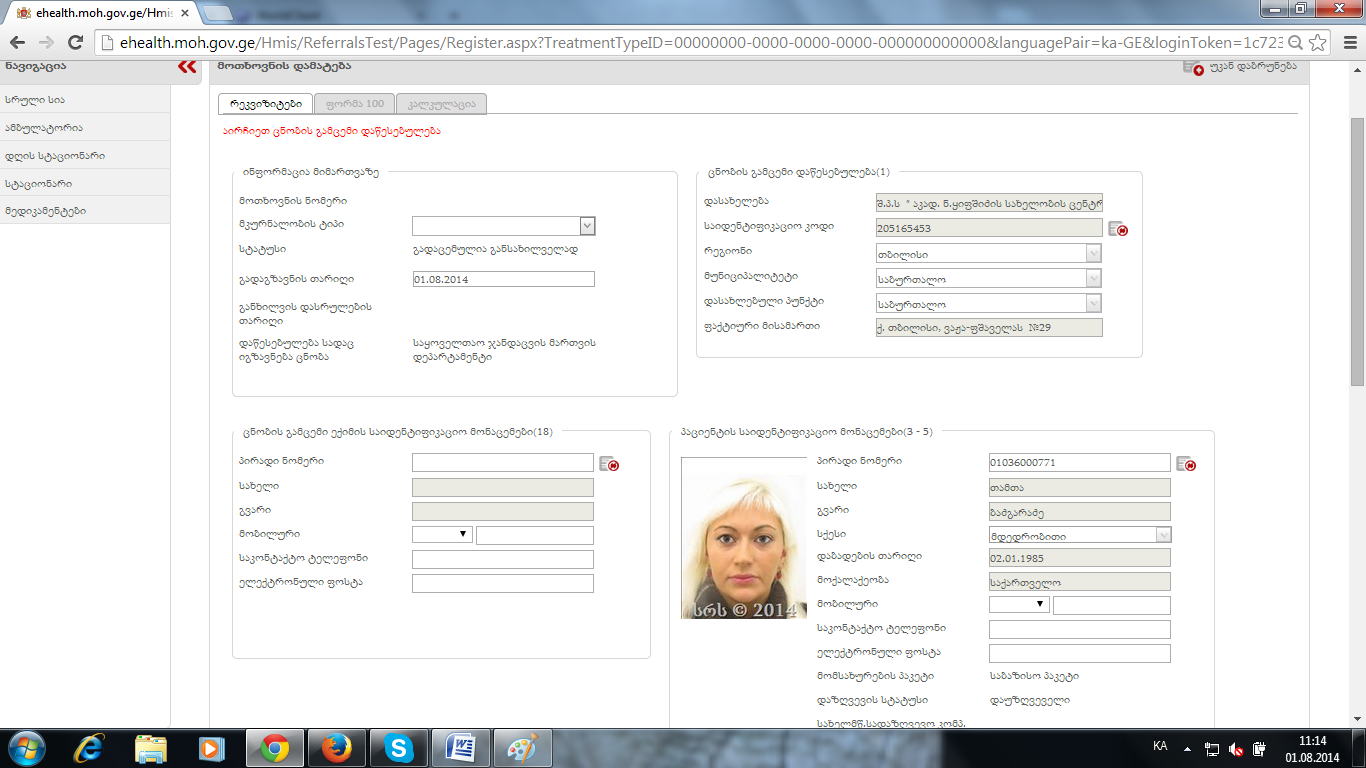The height and width of the screenshot is (768, 1366).
Task: Click the გადაგზავნის თარიღი date field
Action: click(503, 280)
